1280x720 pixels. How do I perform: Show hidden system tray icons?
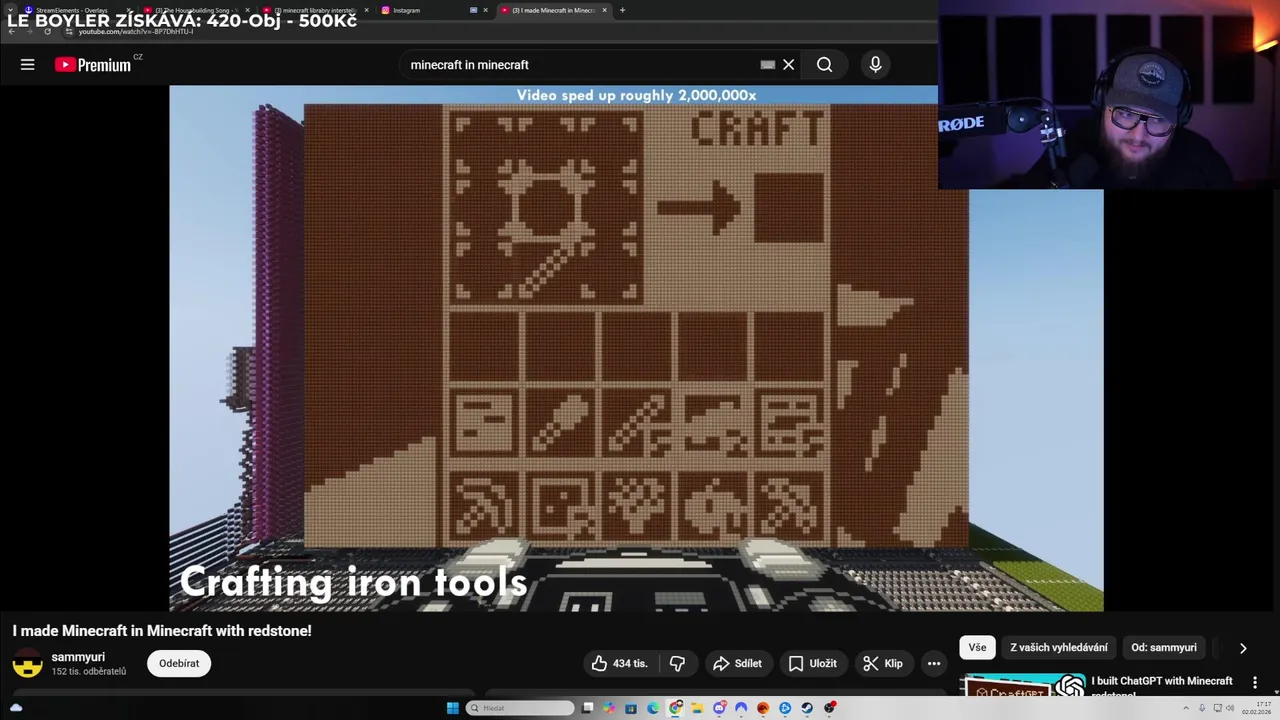coord(1186,708)
